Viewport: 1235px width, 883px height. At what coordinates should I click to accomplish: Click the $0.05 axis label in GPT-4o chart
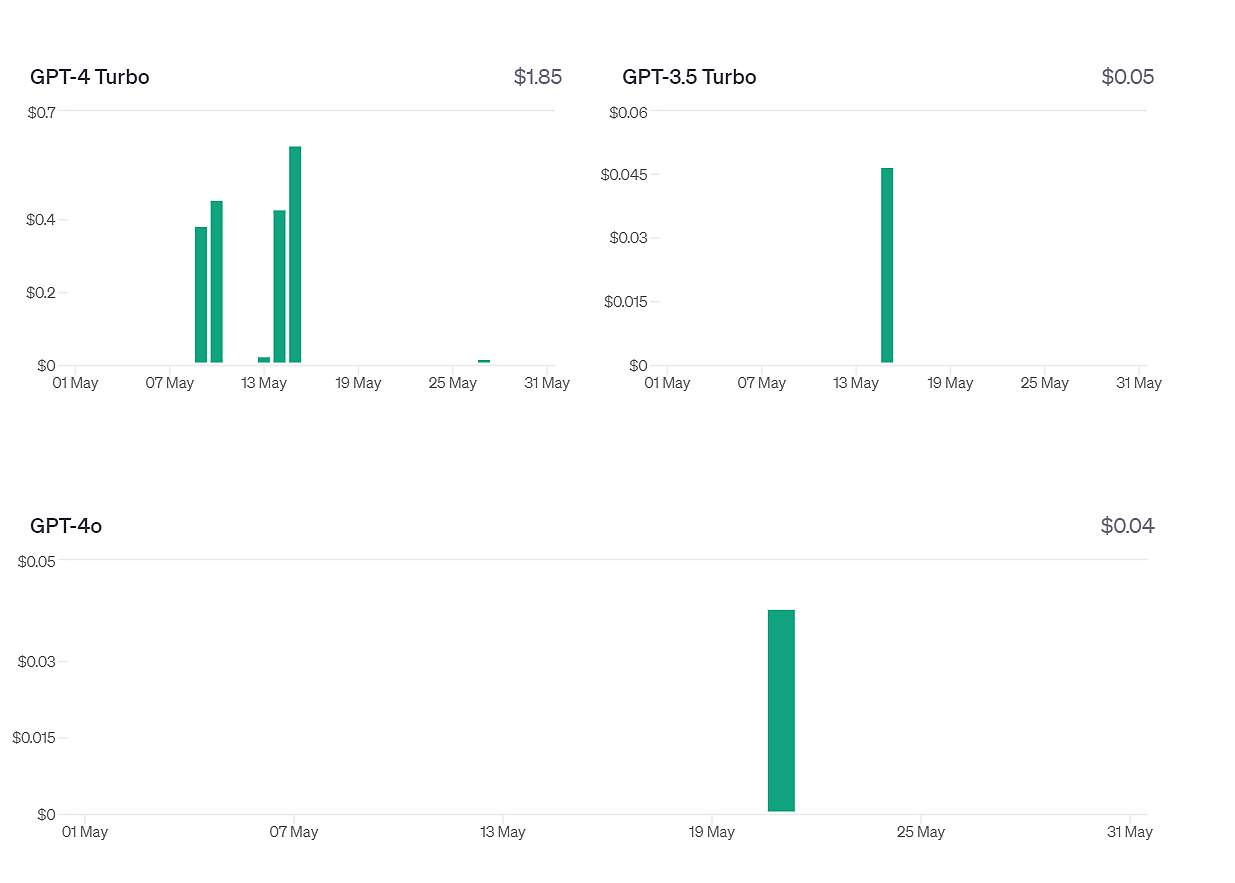click(x=36, y=561)
